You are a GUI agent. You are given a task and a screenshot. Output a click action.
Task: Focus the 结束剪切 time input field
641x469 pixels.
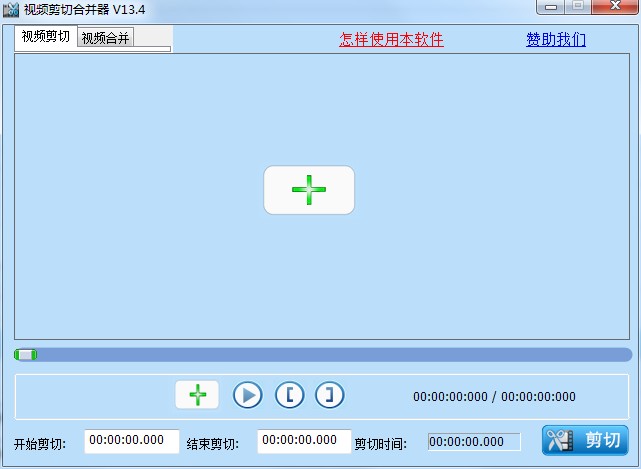(x=304, y=441)
